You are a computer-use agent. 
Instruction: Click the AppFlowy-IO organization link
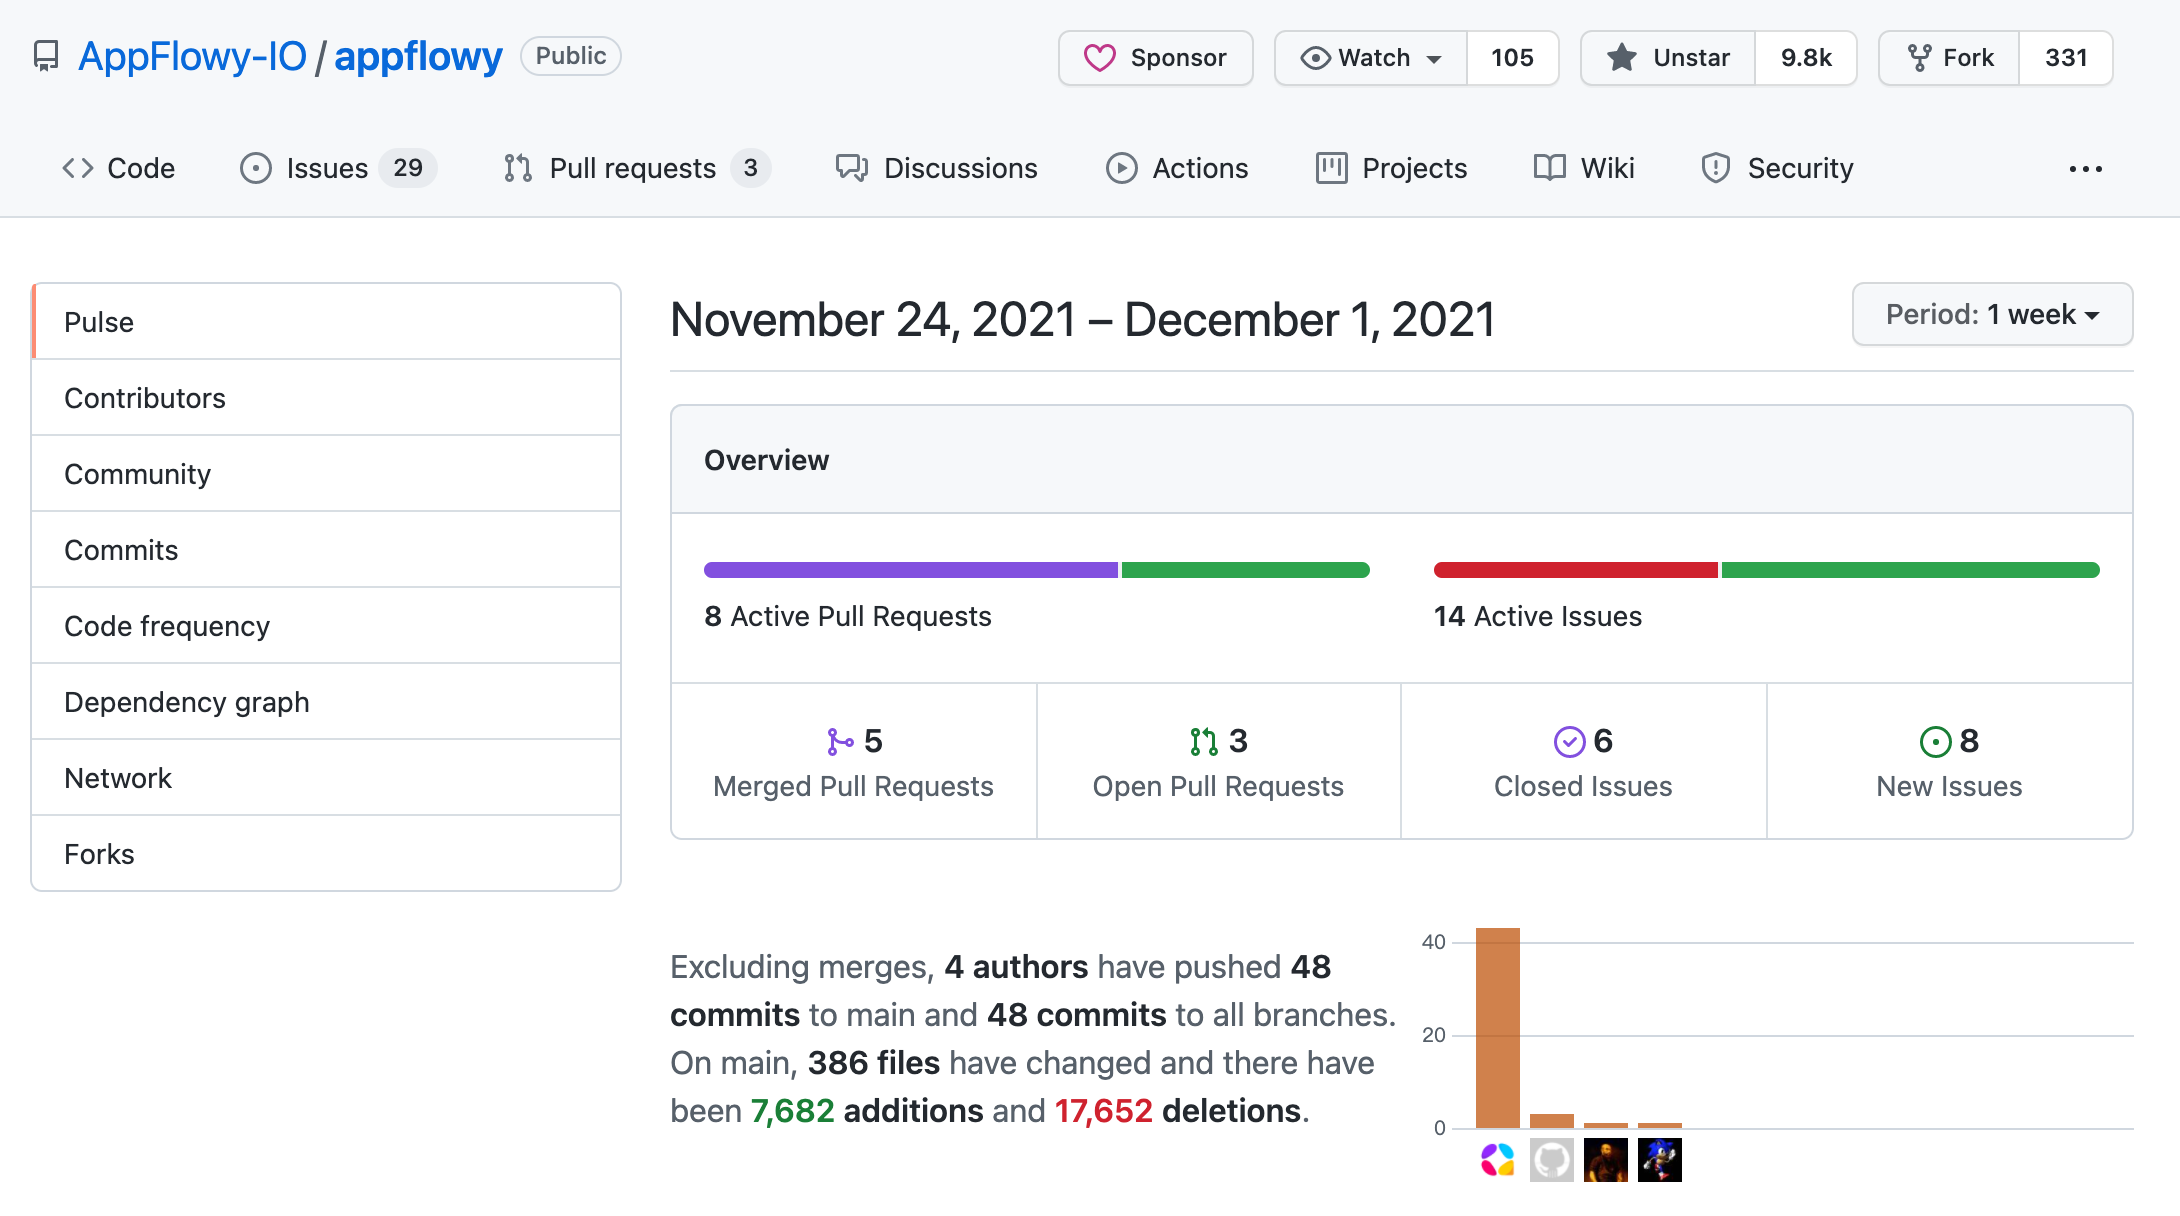pyautogui.click(x=192, y=56)
